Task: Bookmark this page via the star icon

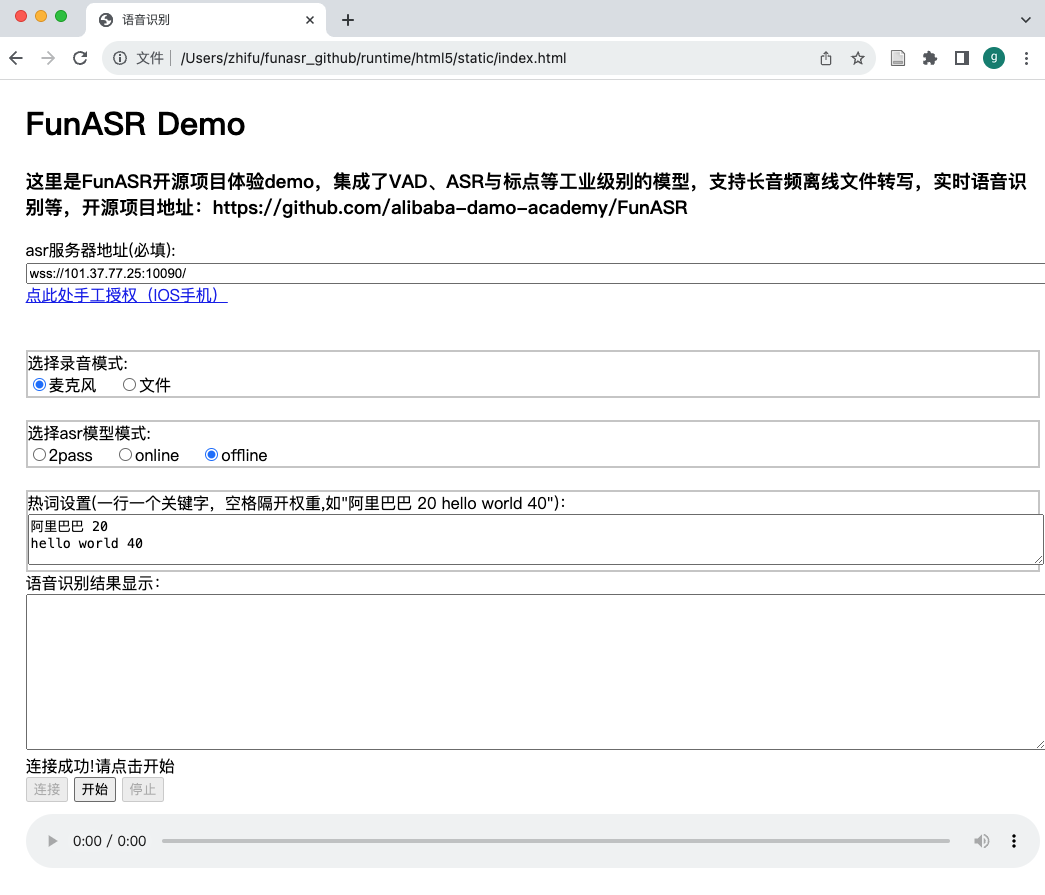Action: pos(858,58)
